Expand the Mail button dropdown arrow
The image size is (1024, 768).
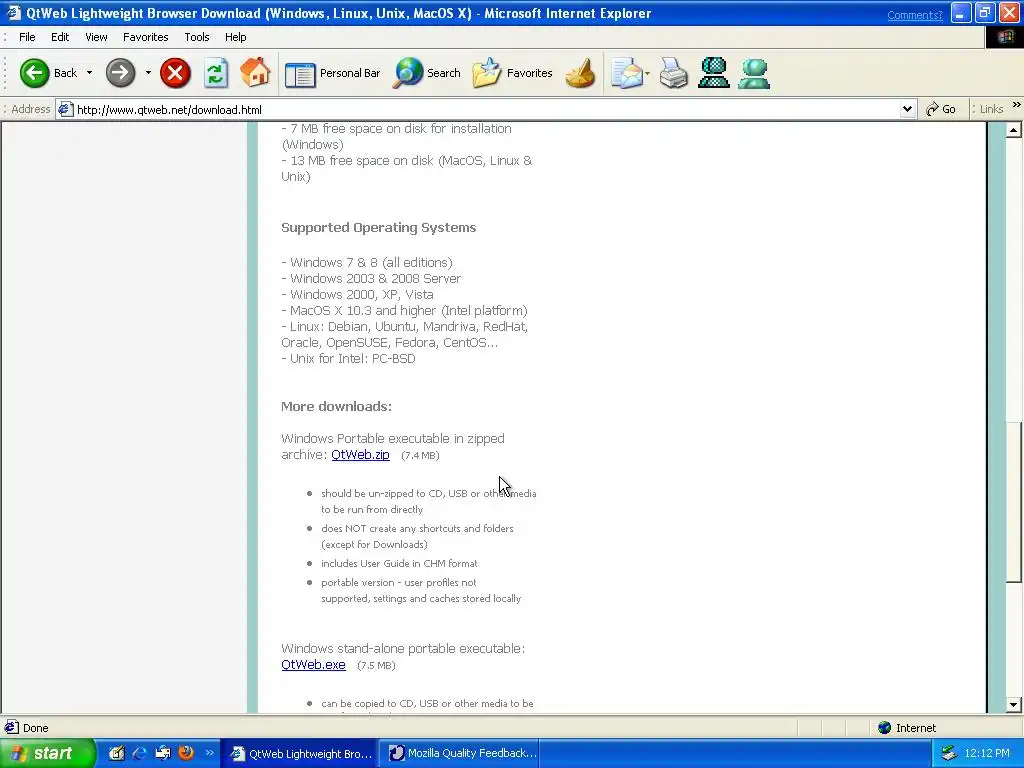pyautogui.click(x=647, y=73)
